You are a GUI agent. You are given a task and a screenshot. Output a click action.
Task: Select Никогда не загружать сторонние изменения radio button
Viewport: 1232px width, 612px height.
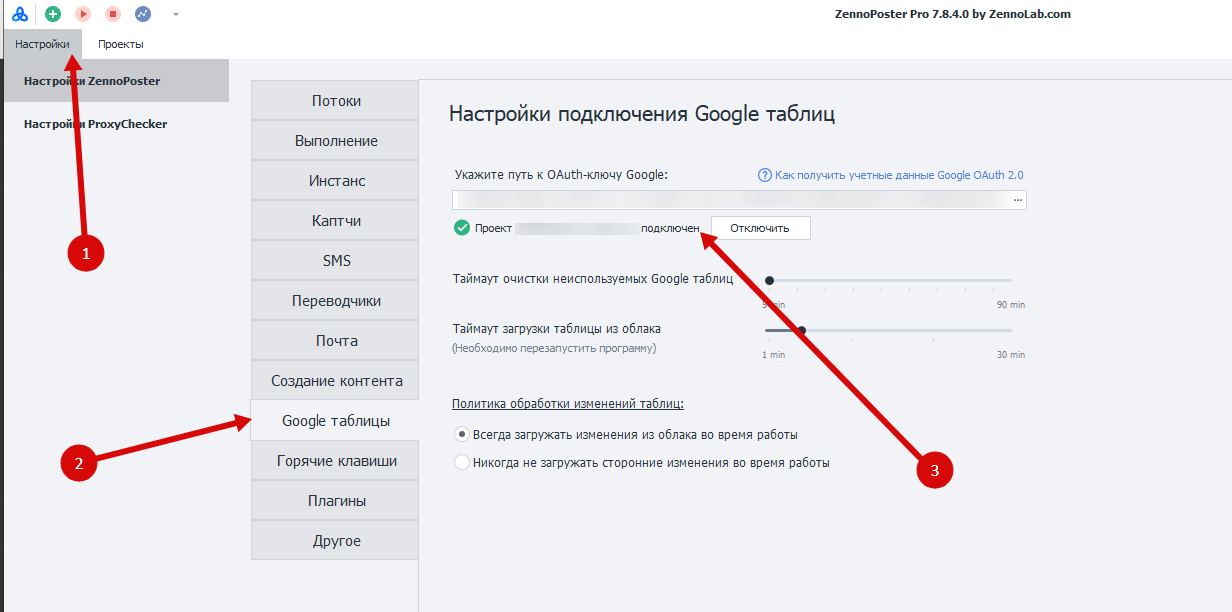coord(461,463)
